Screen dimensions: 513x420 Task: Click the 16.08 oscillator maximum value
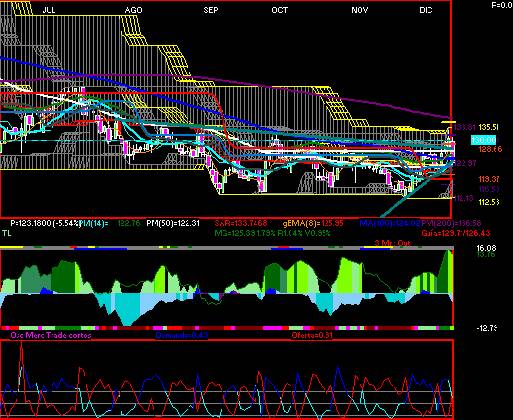pos(486,248)
